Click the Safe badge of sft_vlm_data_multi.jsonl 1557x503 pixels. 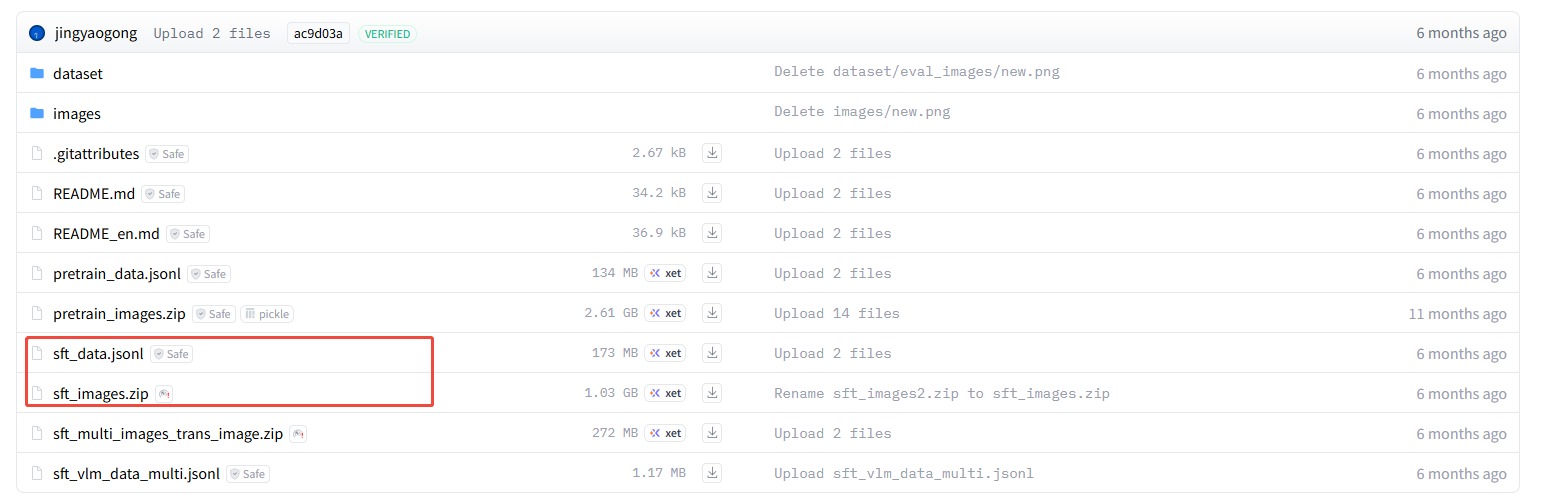click(x=248, y=474)
